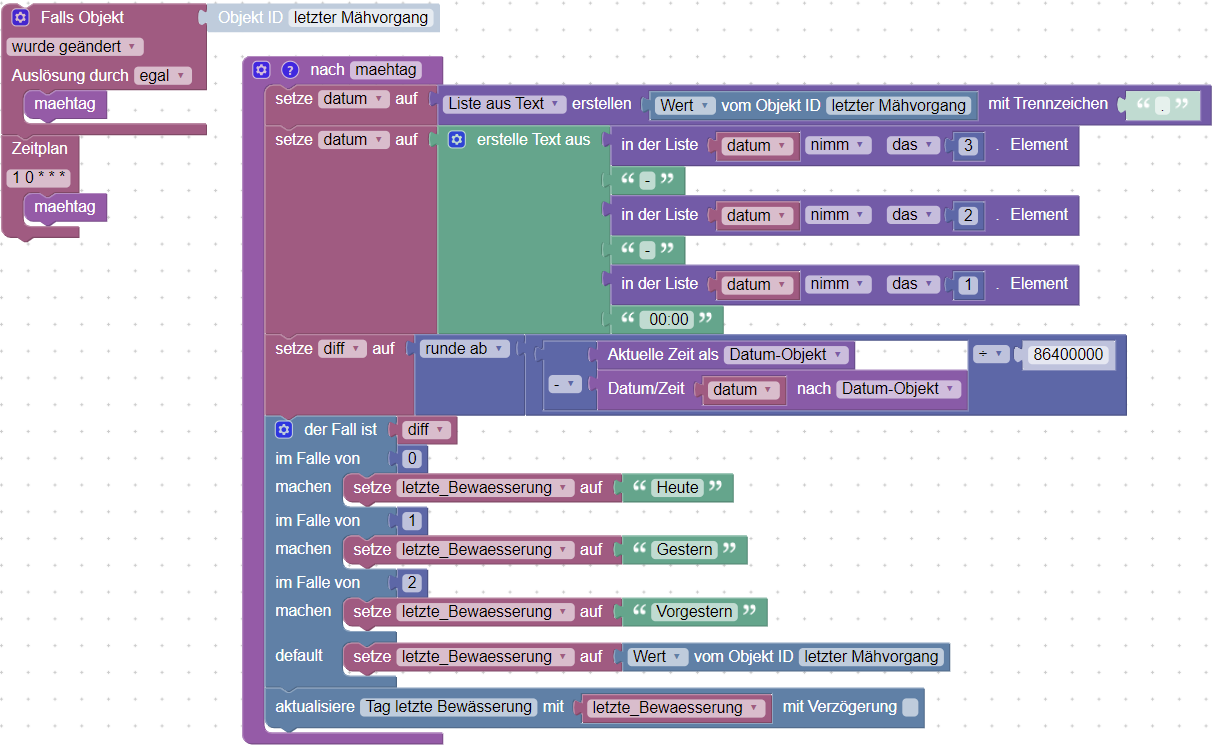Open the wurde geändert dropdown
Viewport: 1222px width, 749px height.
tap(75, 47)
